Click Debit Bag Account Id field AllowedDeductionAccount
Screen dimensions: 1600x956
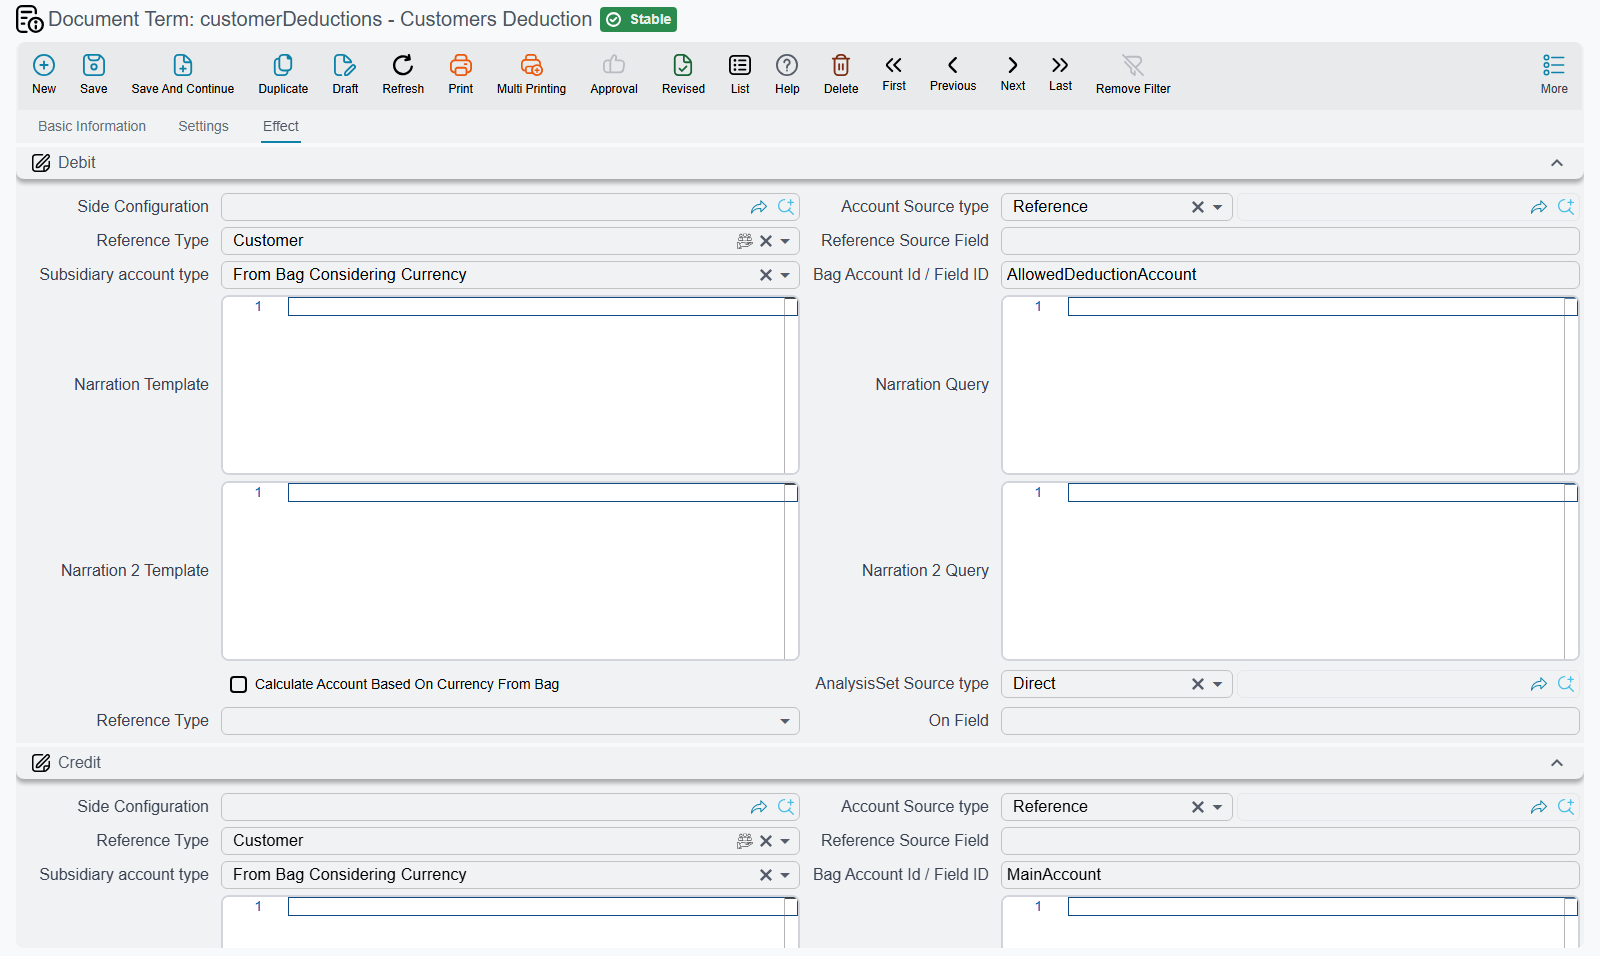coord(1290,275)
